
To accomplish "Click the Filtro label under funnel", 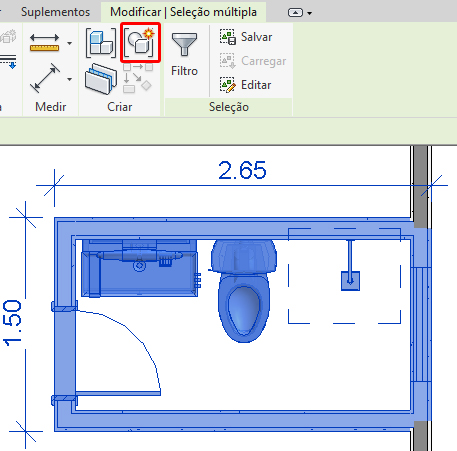I will (x=184, y=71).
